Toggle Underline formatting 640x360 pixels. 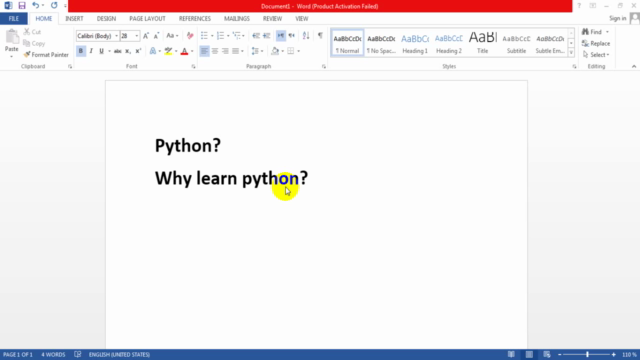101,51
